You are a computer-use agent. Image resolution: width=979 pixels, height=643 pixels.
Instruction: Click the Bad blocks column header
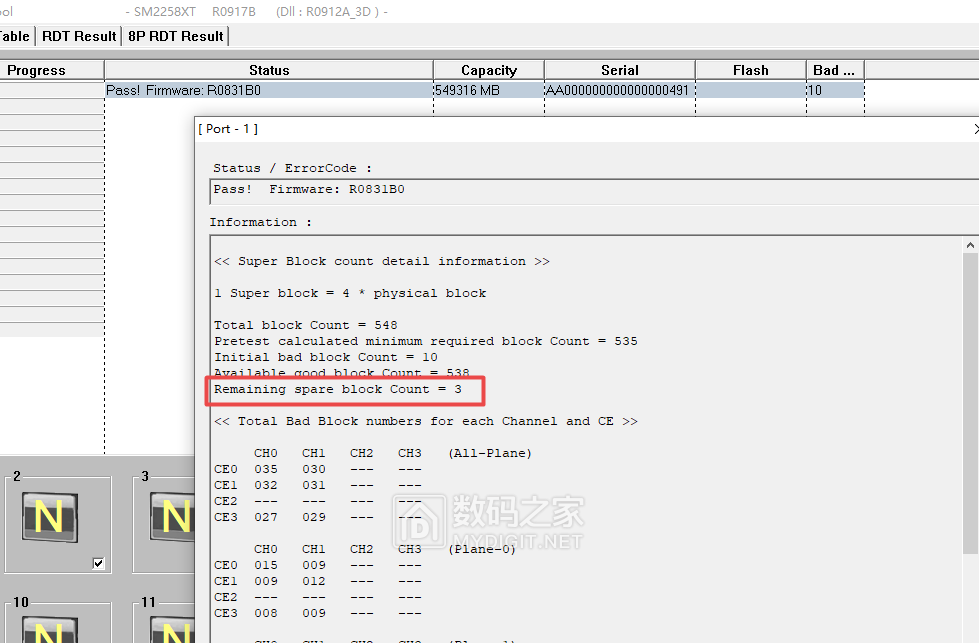point(834,70)
